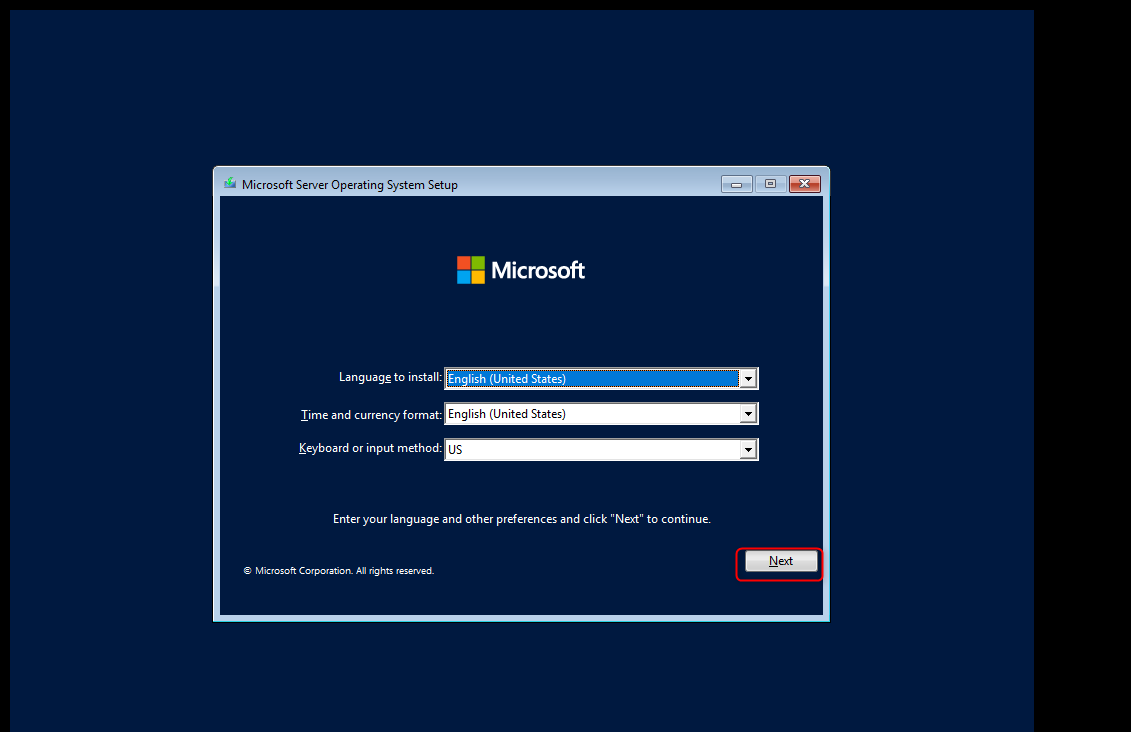Close the Microsoft Server Operating System Setup window
Viewport: 1131px width, 732px height.
(x=805, y=185)
